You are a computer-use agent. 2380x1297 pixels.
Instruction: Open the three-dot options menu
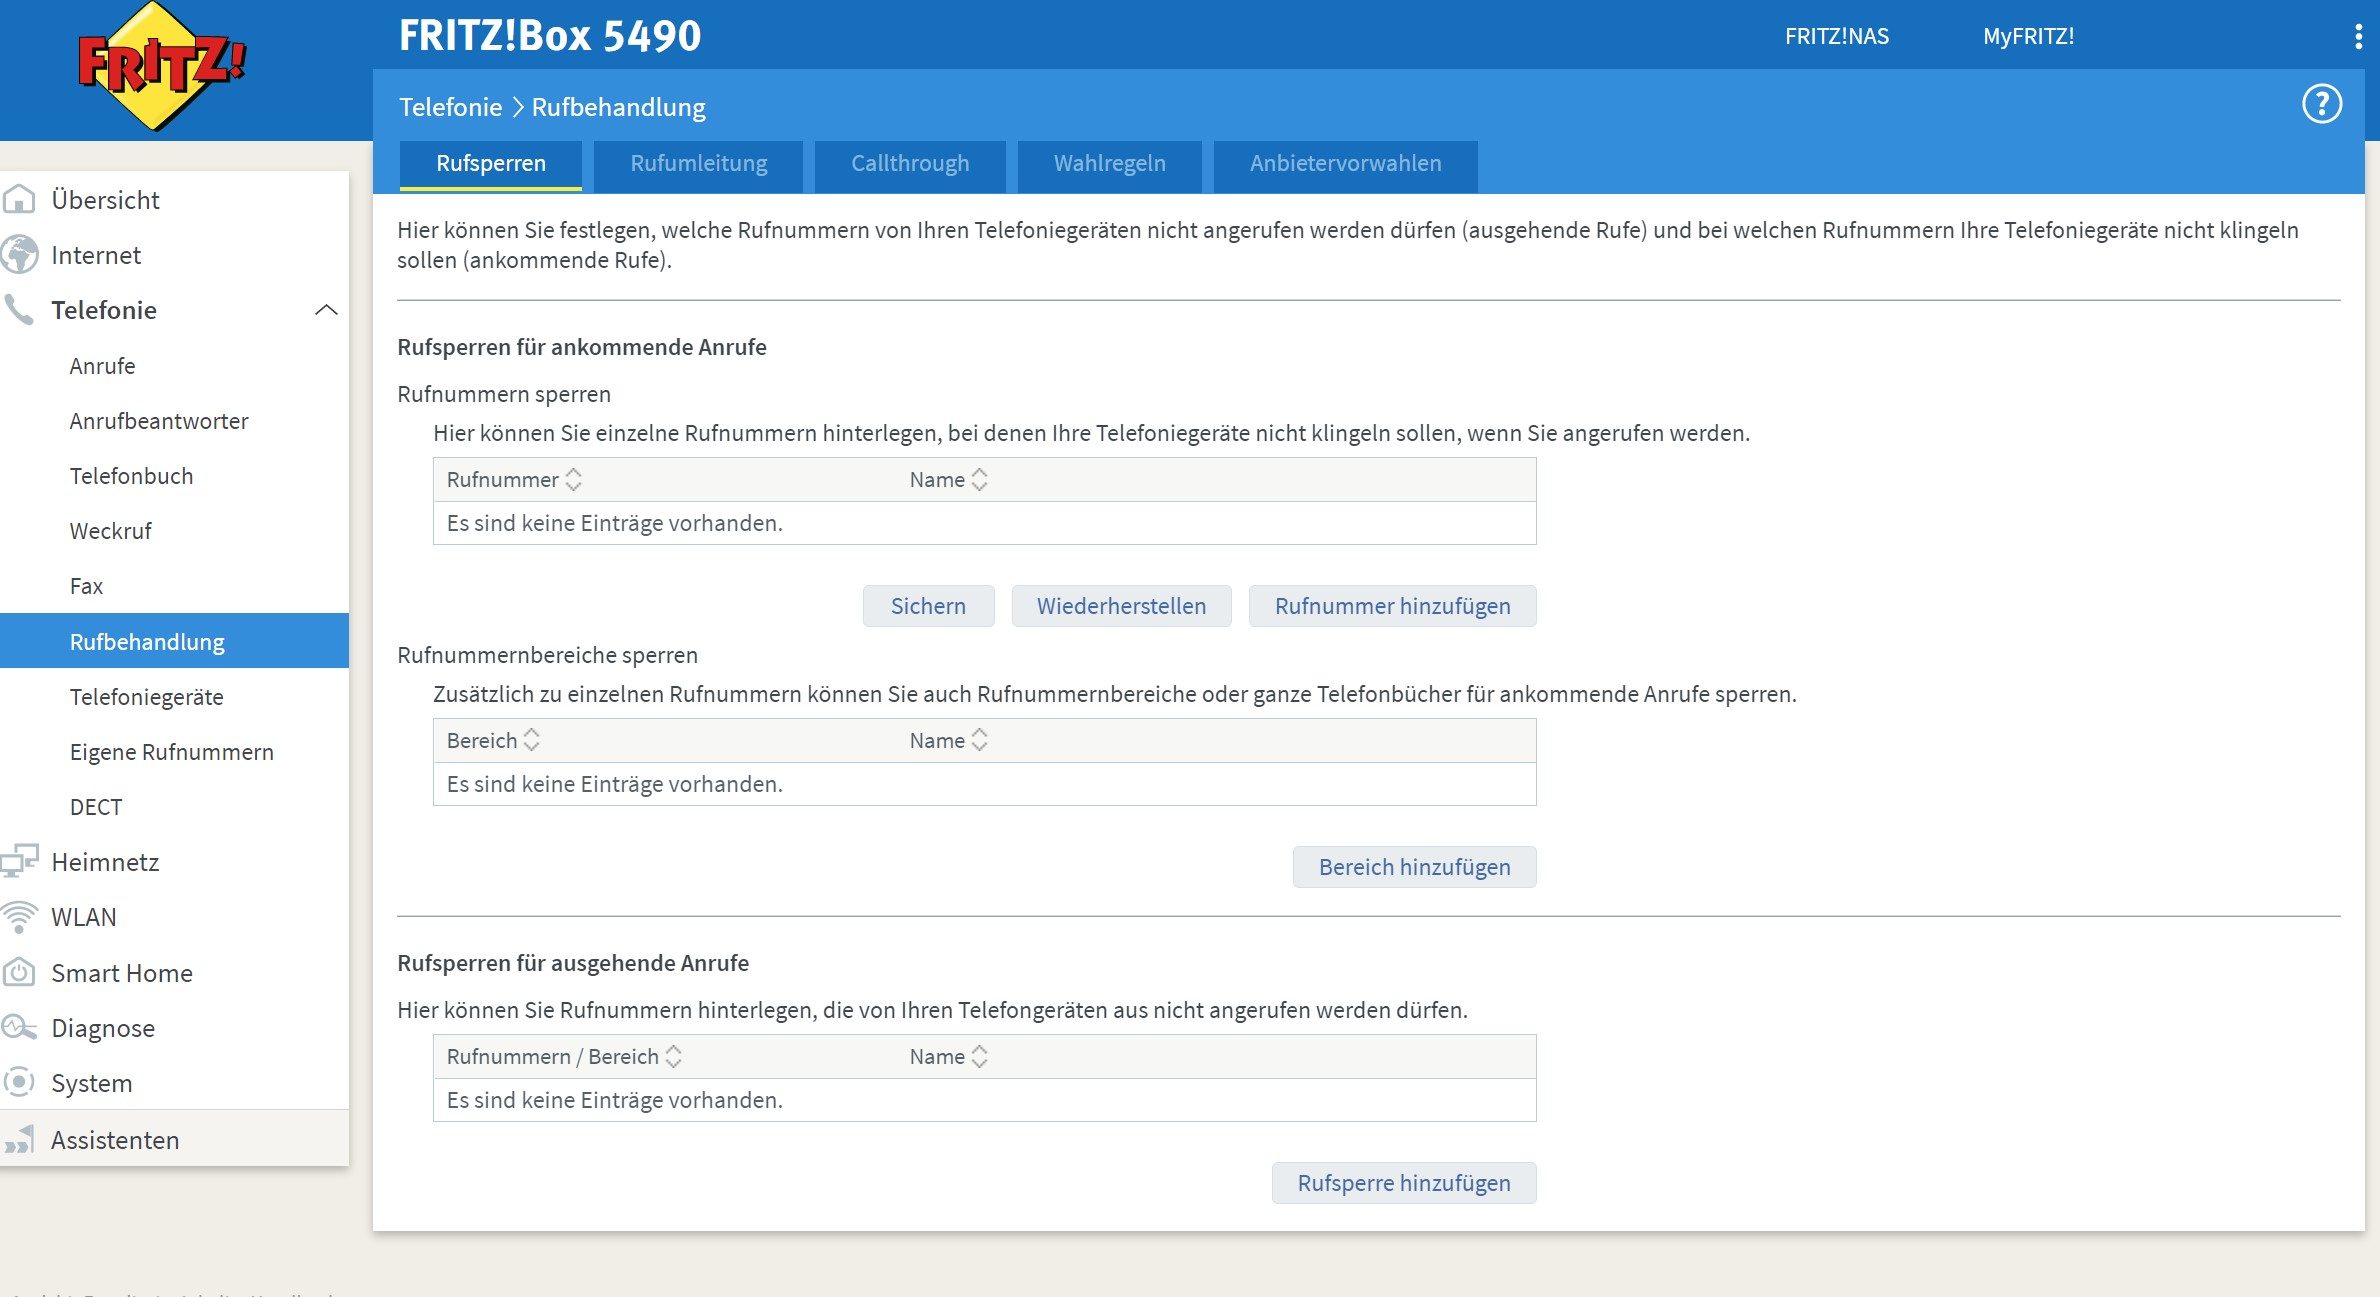2358,37
